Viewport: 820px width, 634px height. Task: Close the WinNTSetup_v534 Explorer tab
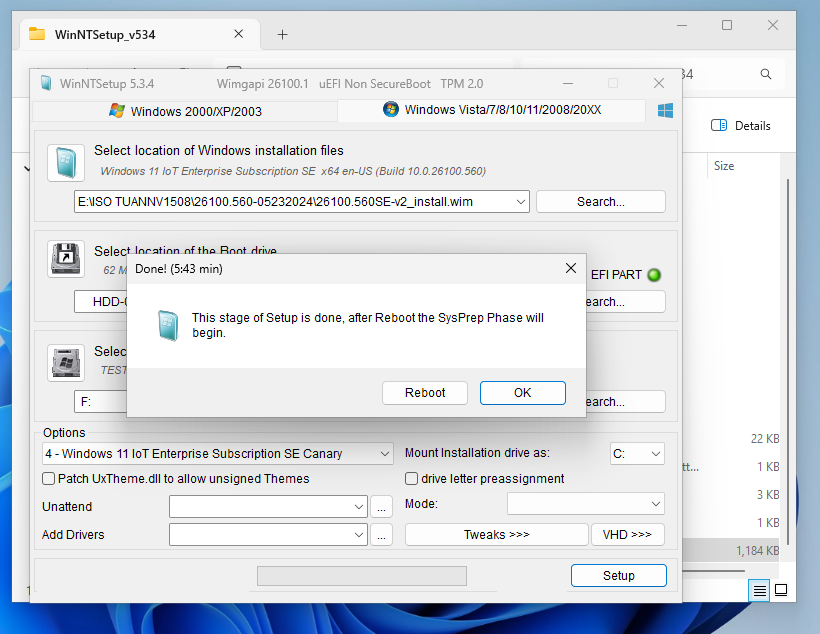pos(238,34)
